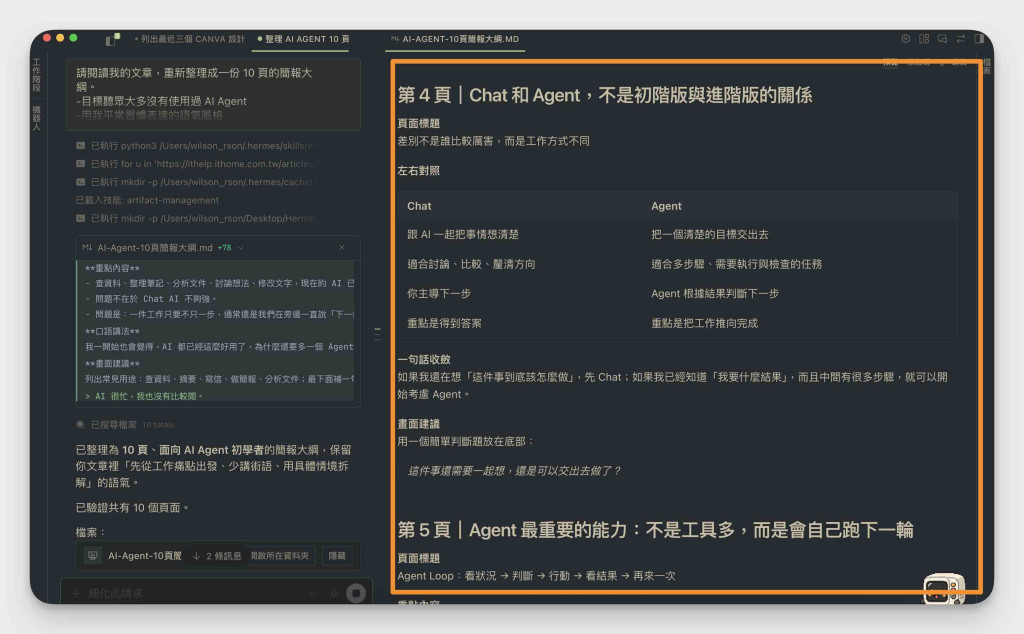Click the 'Chat' table column header
Viewport: 1024px width, 634px height.
tap(419, 206)
